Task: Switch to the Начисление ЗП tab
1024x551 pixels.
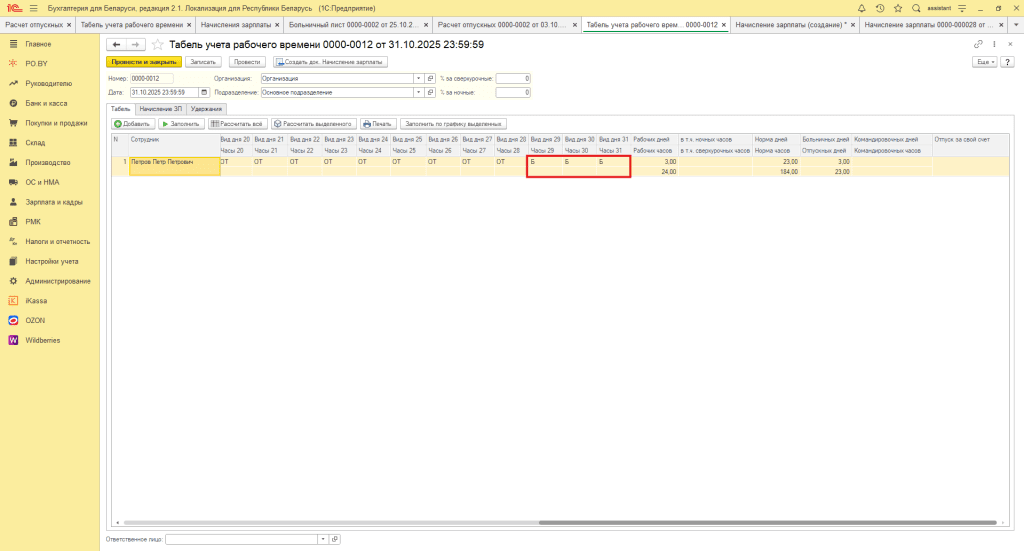Action: 160,108
